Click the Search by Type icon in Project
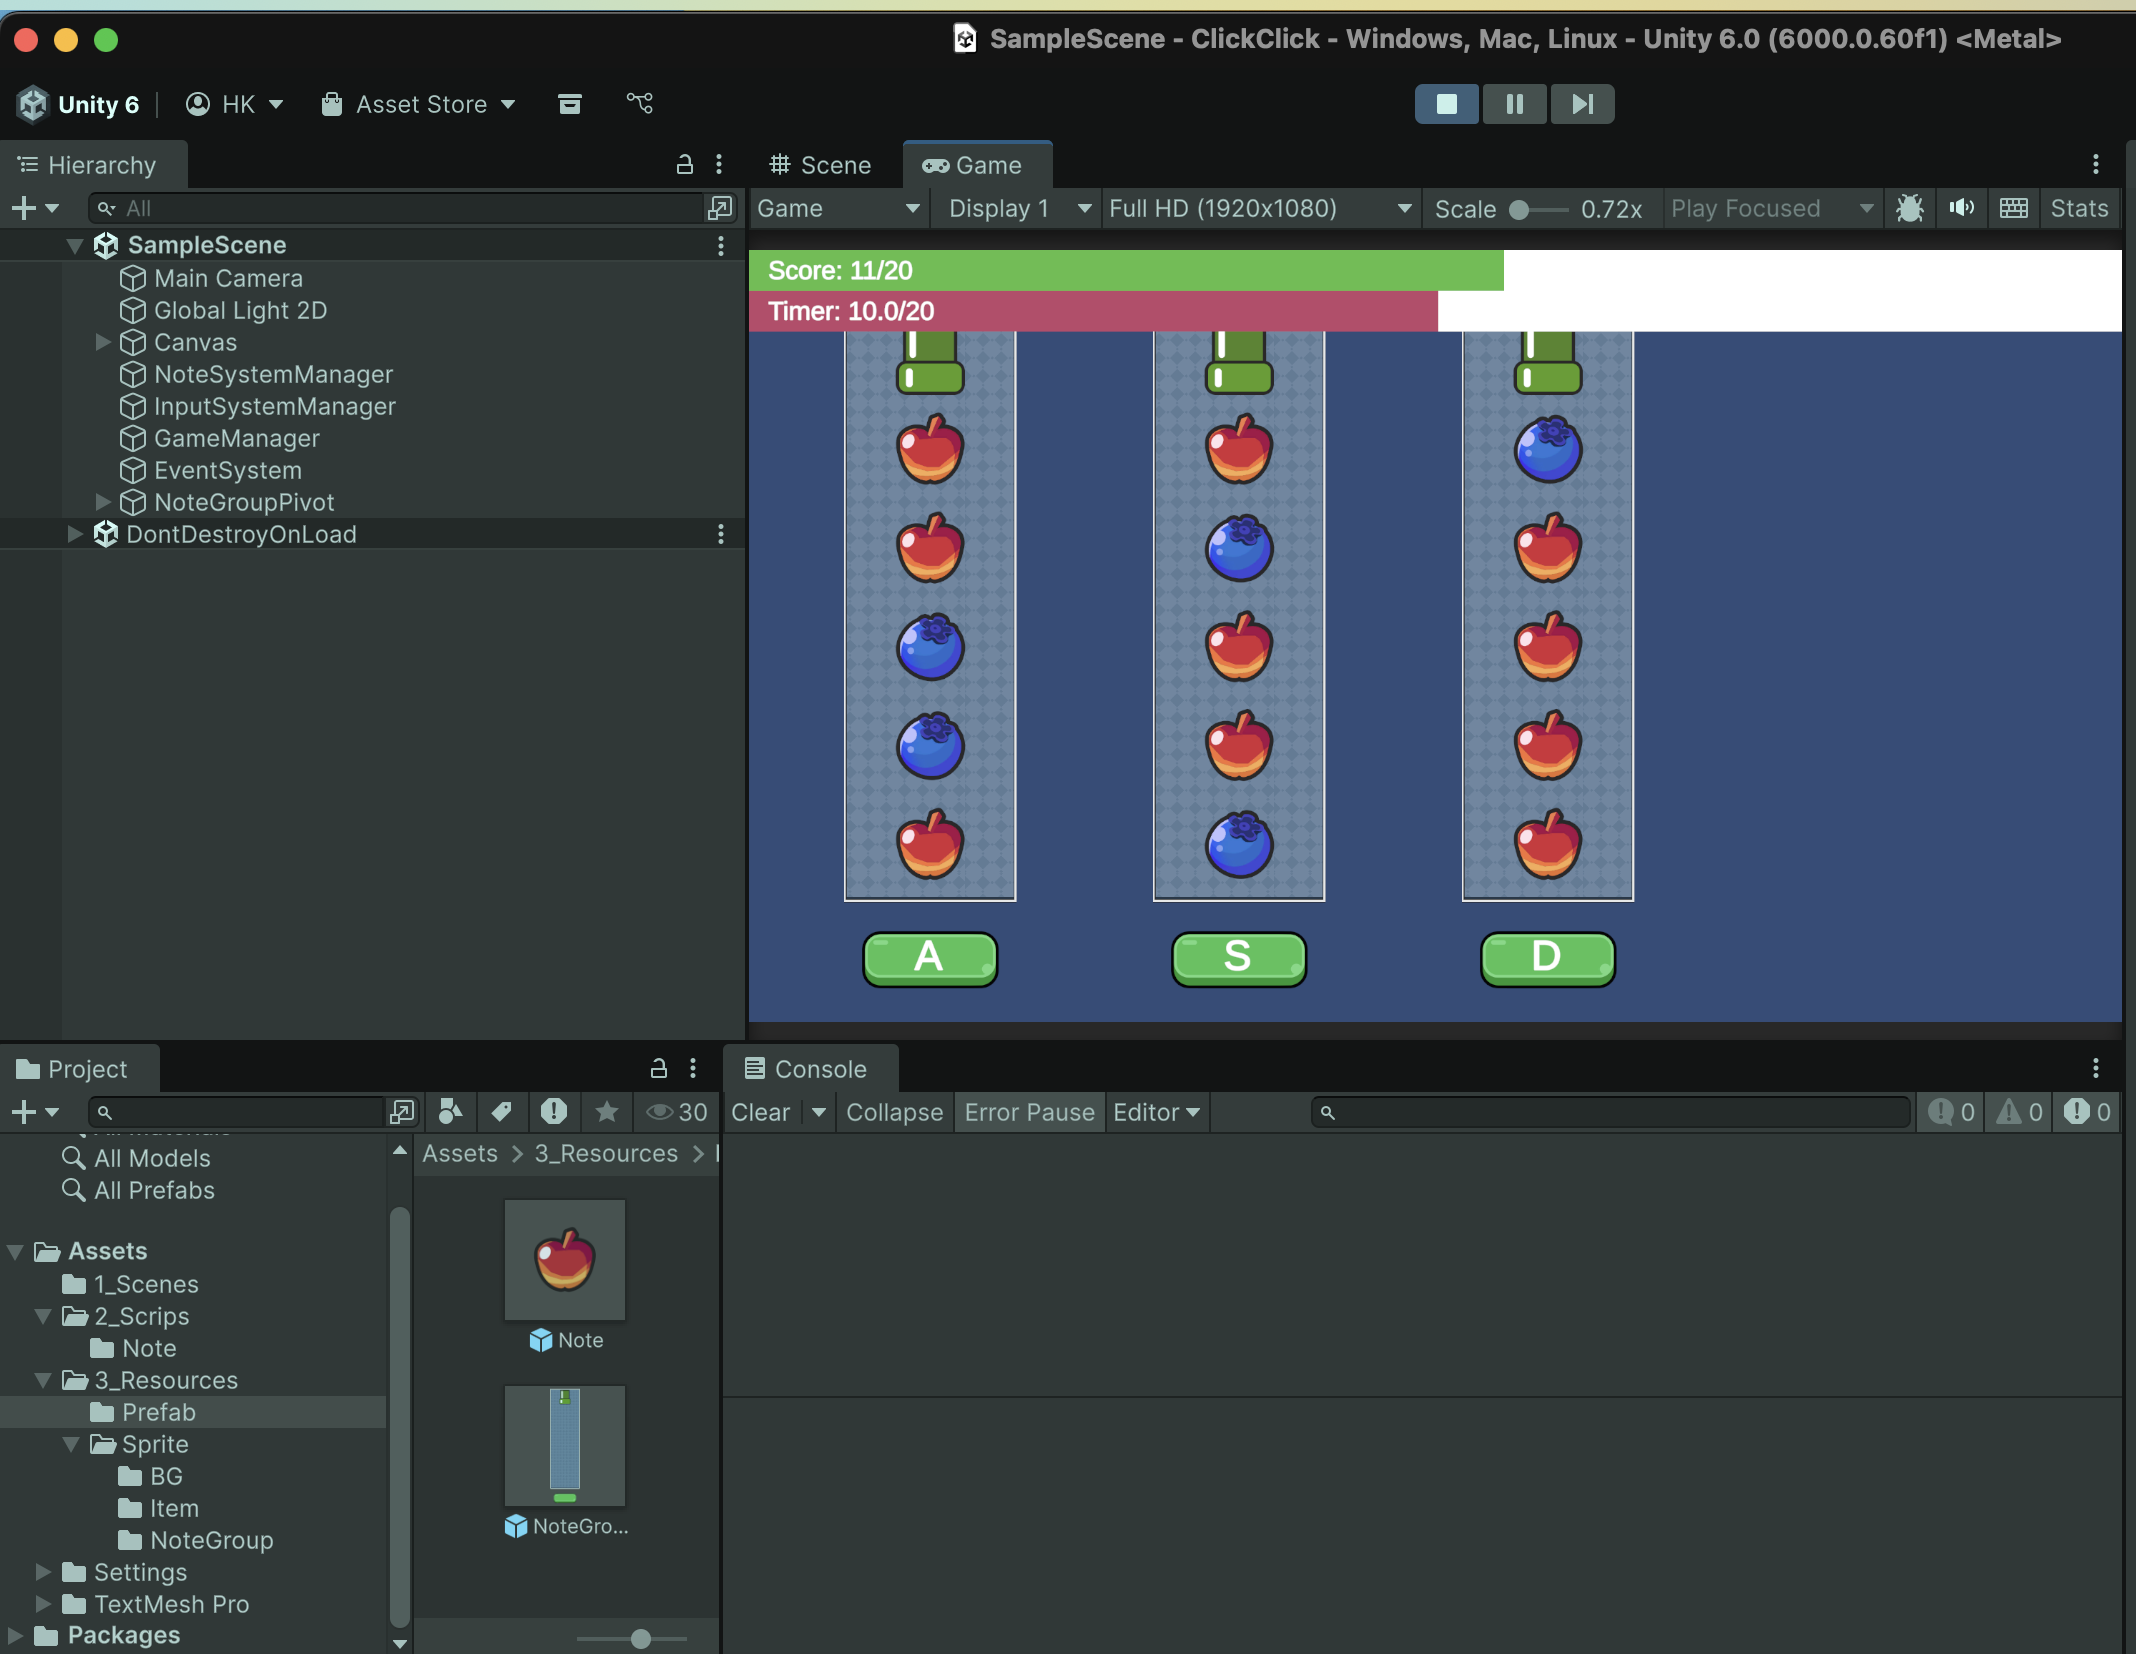This screenshot has width=2136, height=1654. pyautogui.click(x=450, y=1112)
